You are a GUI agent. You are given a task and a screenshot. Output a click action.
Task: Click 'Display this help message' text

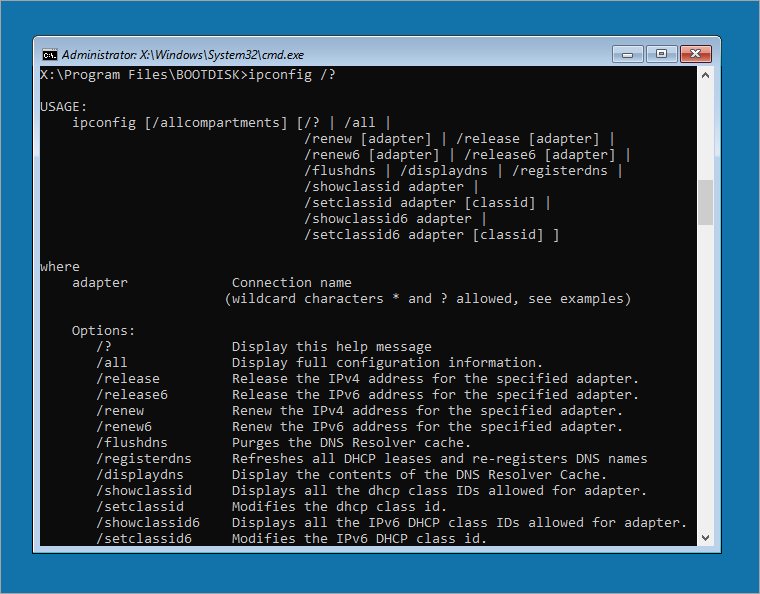[x=332, y=346]
